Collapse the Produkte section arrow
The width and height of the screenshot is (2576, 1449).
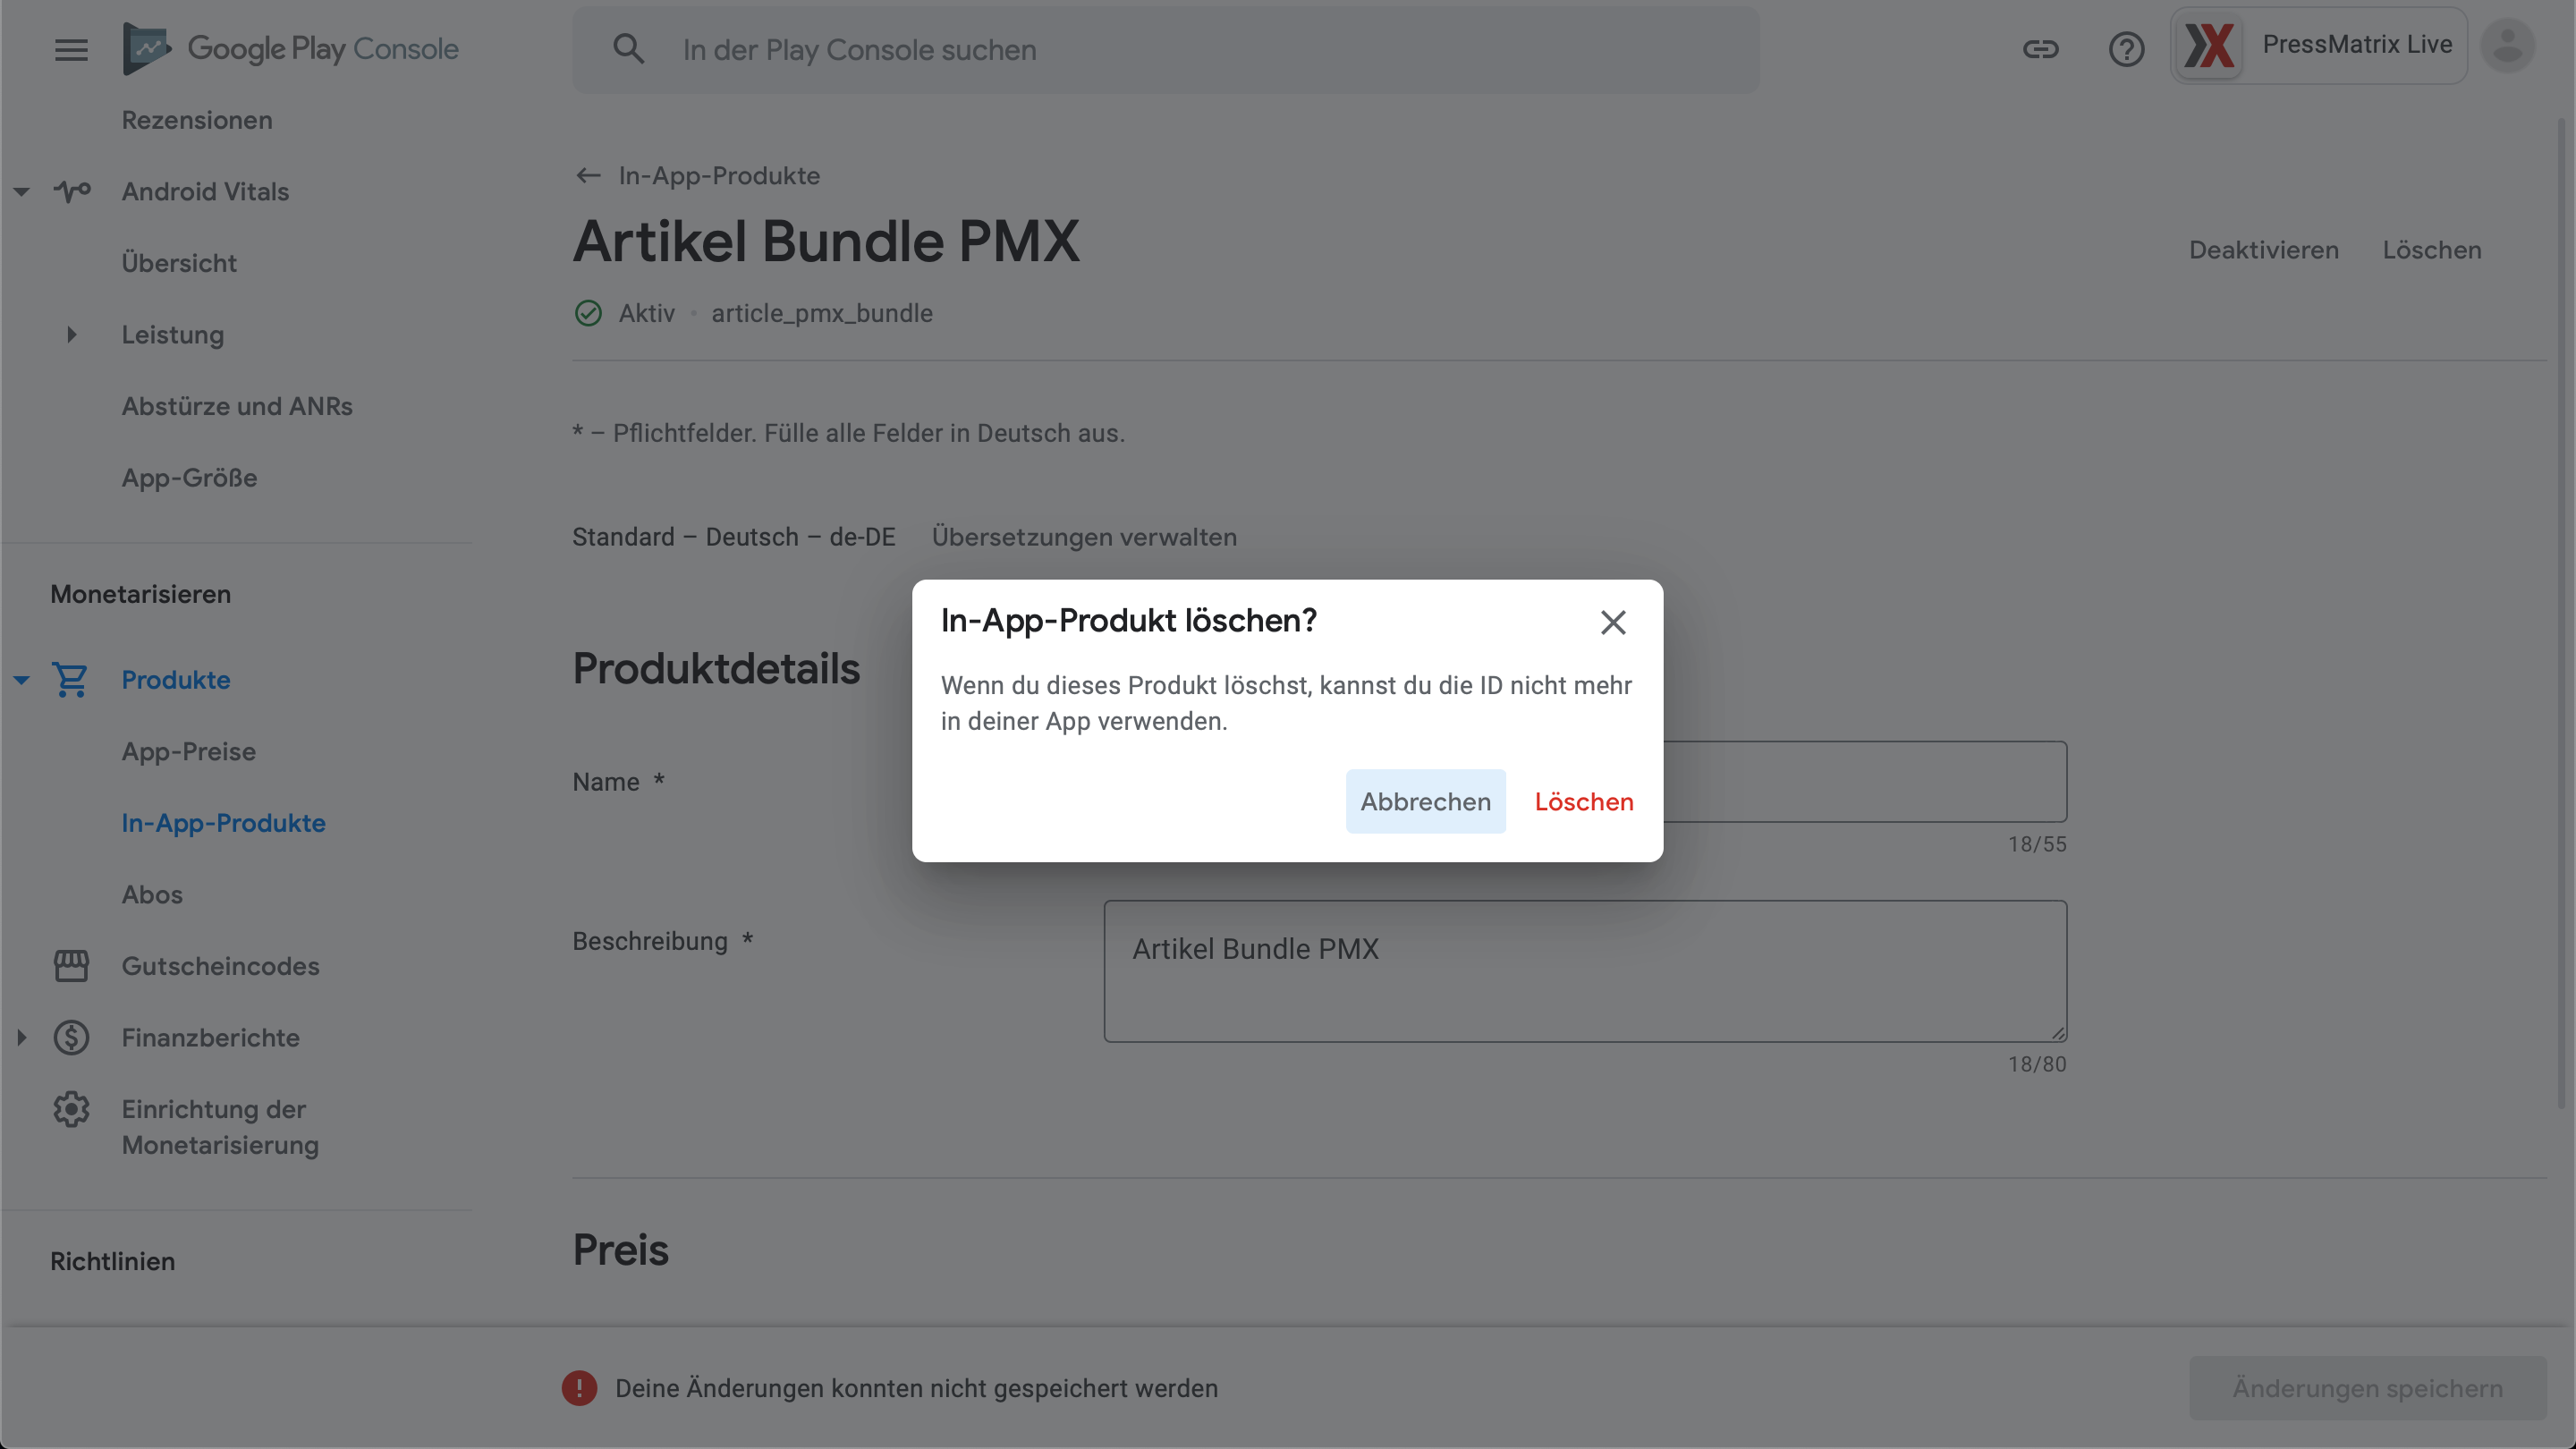coord(21,680)
